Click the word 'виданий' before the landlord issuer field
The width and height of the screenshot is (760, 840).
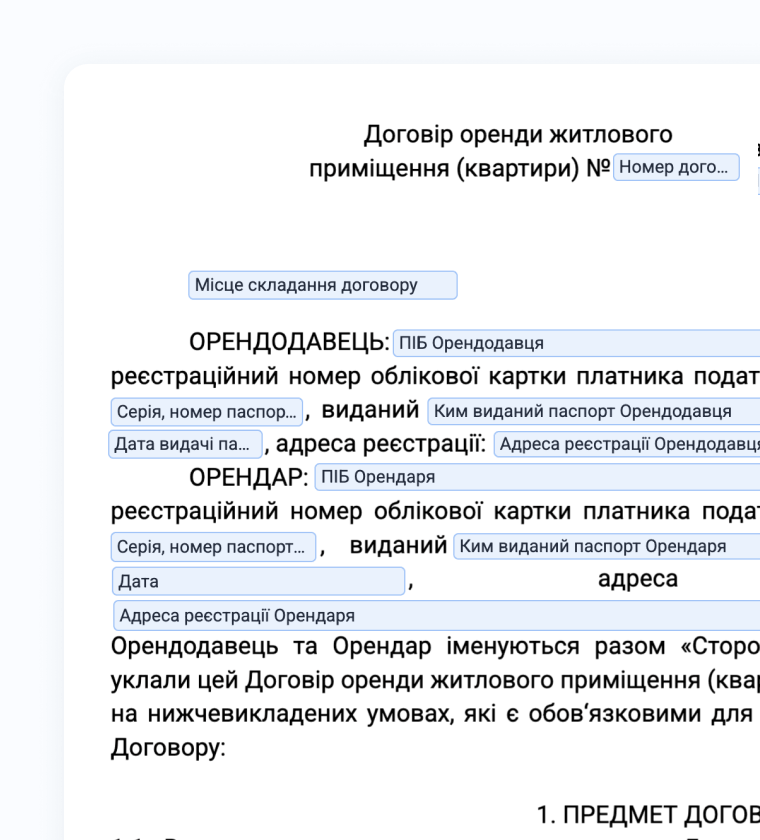point(370,410)
